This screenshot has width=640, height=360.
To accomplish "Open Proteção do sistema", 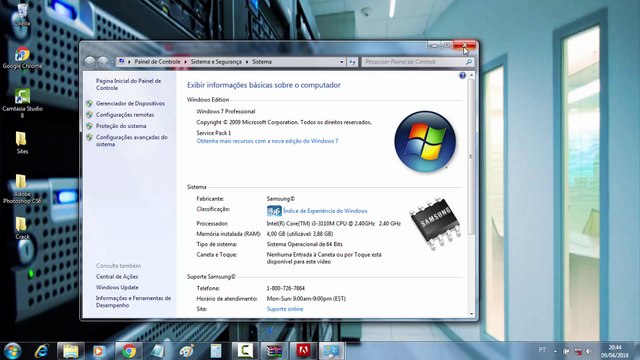I will coord(121,126).
